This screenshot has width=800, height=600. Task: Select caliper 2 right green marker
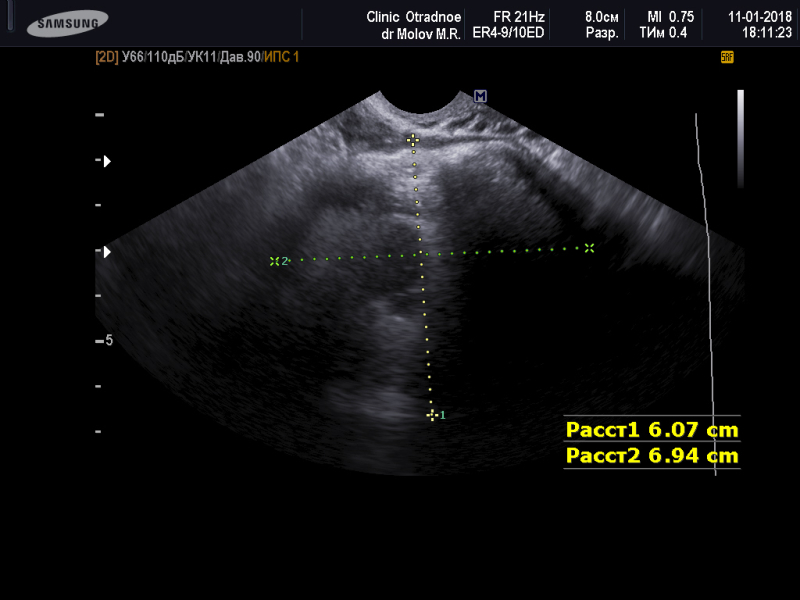(589, 248)
